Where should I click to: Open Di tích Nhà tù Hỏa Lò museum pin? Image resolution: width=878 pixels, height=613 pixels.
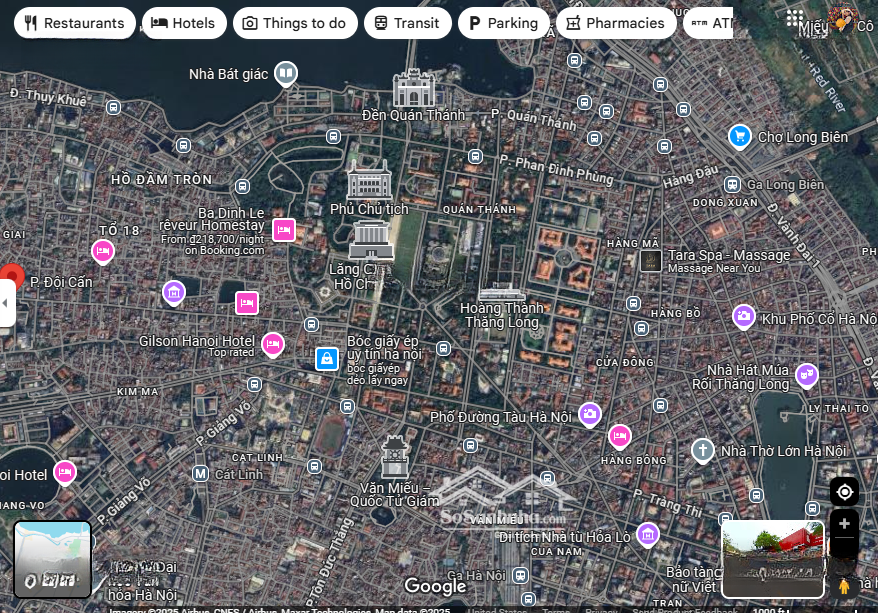pyautogui.click(x=648, y=535)
